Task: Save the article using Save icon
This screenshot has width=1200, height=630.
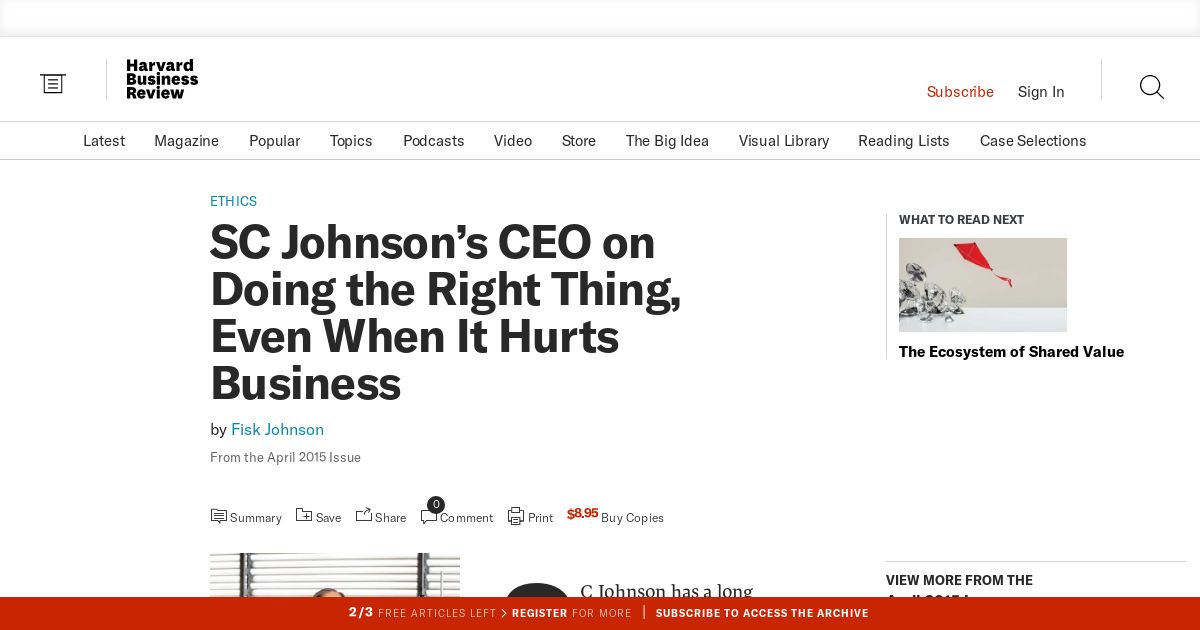Action: 304,515
